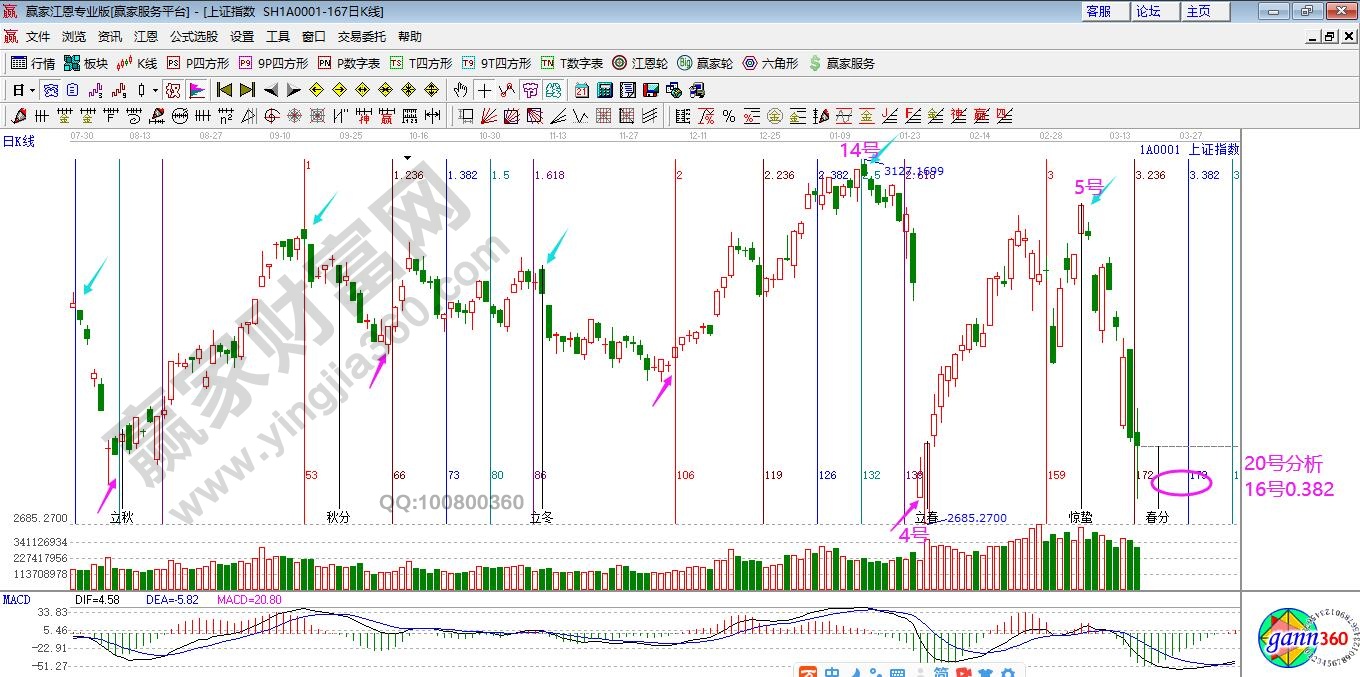
Task: Click the percent symbol drawing tool
Action: 729,116
